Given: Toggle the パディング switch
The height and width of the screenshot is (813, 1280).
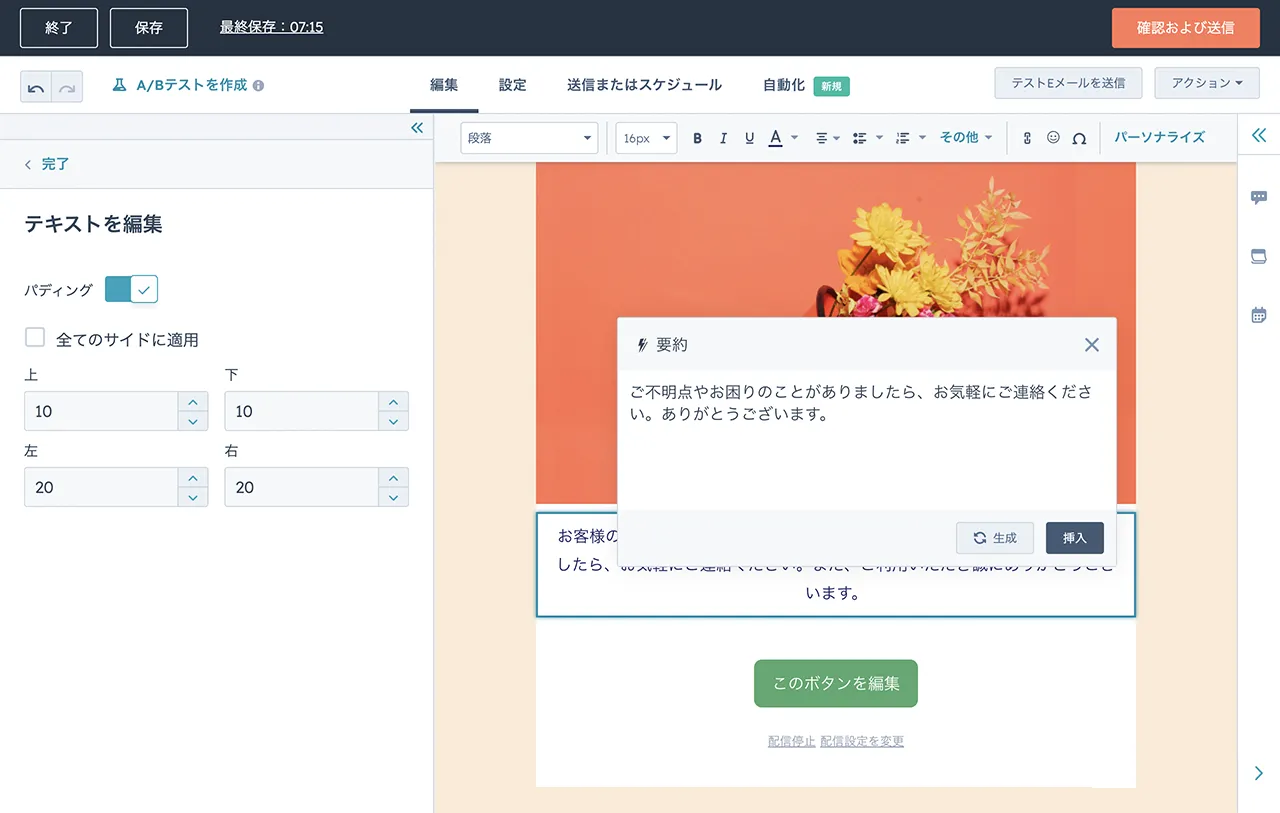Looking at the screenshot, I should pos(131,289).
